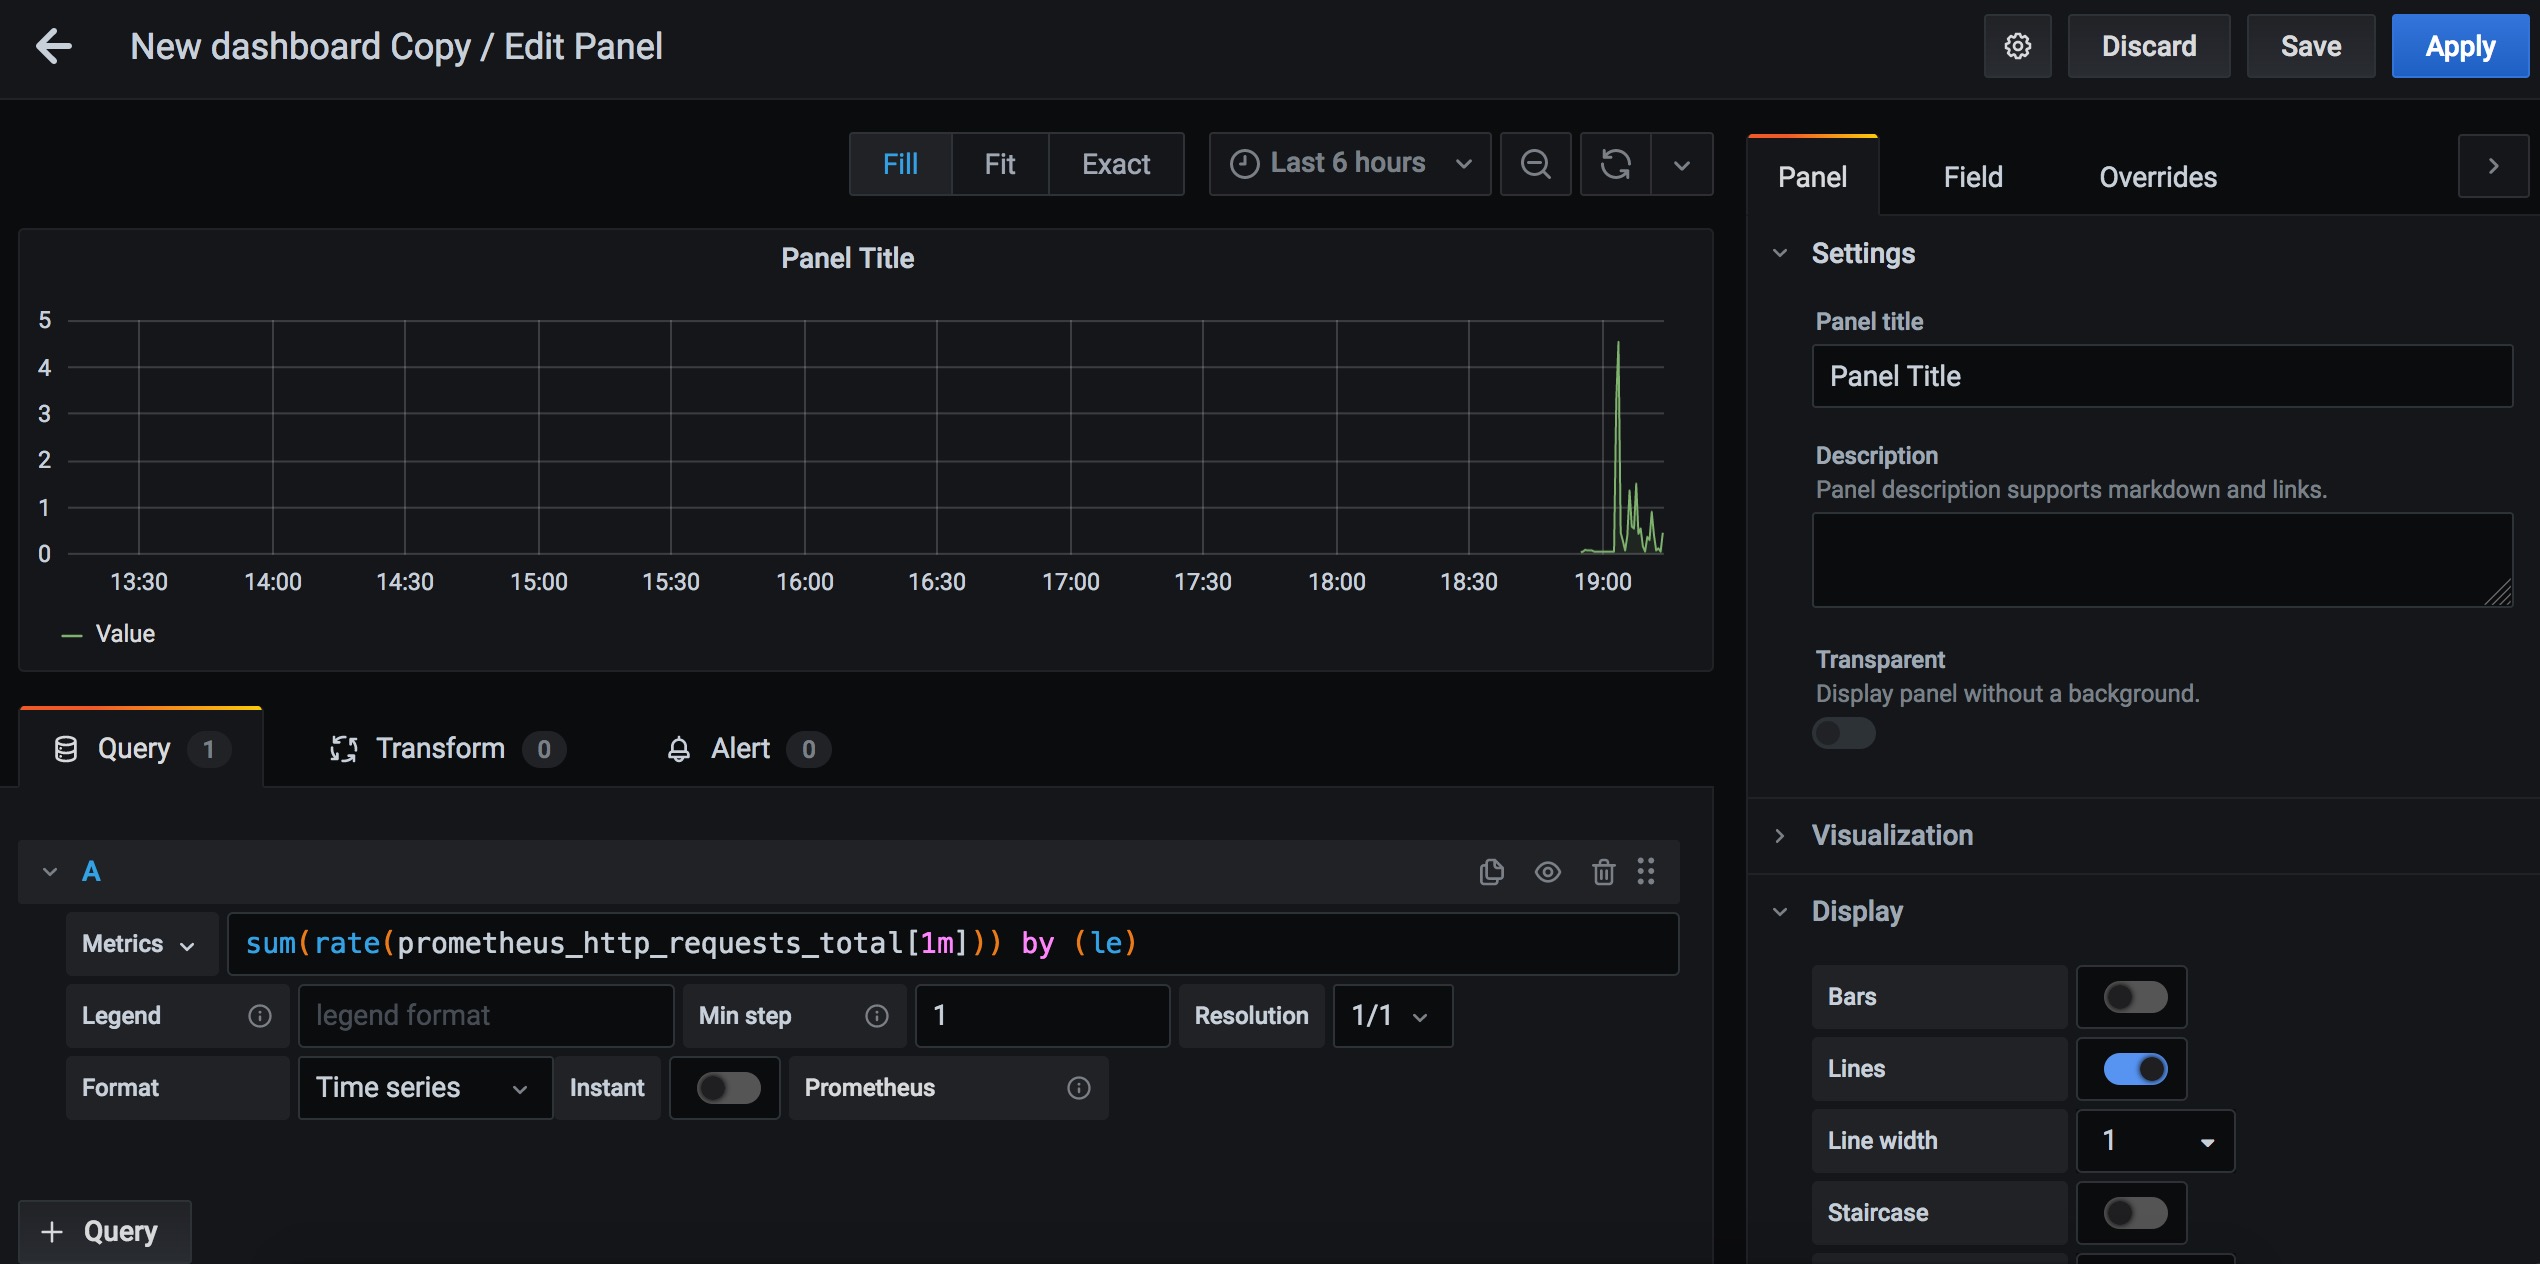Image resolution: width=2540 pixels, height=1264 pixels.
Task: Toggle query A visibility eye icon
Action: pos(1547,872)
